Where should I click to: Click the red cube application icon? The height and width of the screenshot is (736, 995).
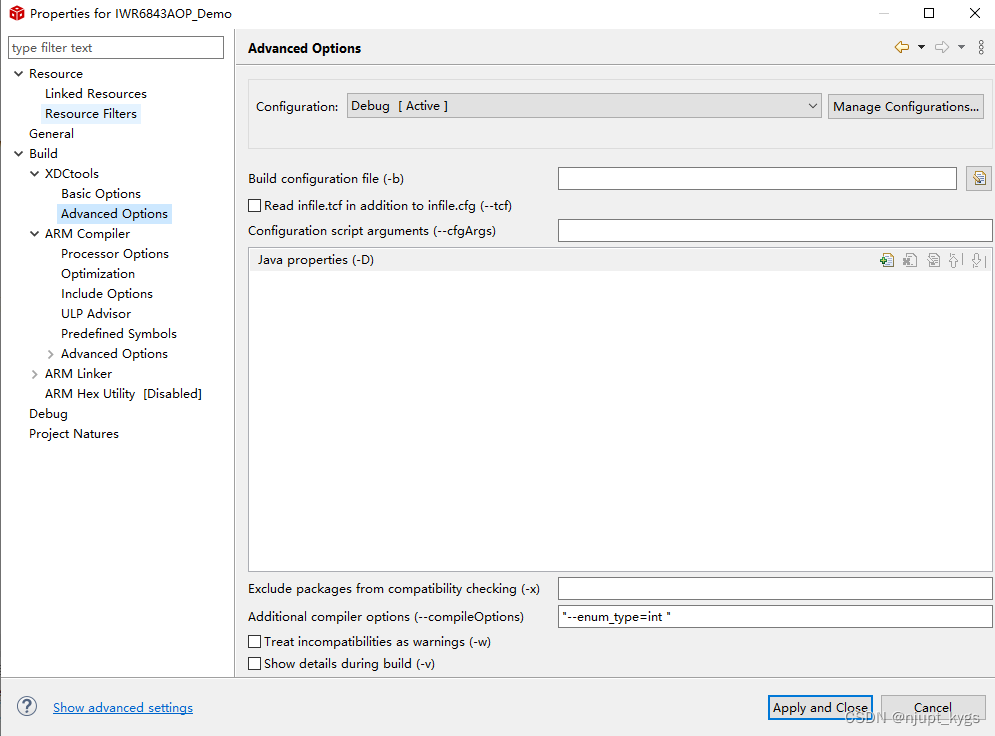16,13
